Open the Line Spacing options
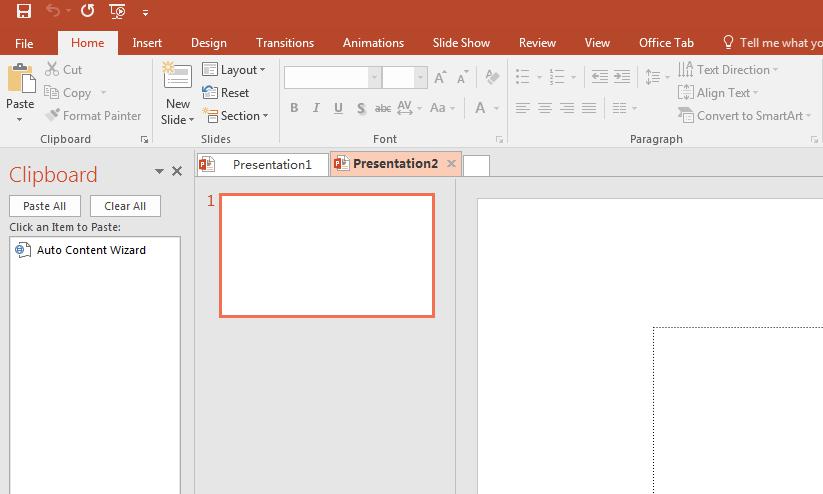 (657, 77)
